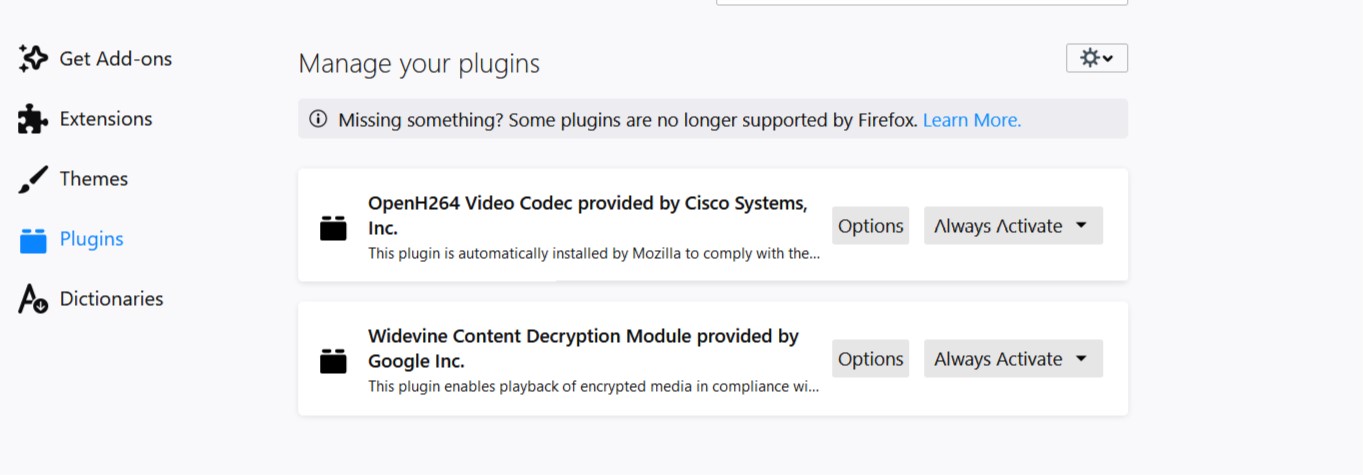Click the search field at top
Image resolution: width=1363 pixels, height=475 pixels.
click(x=921, y=3)
